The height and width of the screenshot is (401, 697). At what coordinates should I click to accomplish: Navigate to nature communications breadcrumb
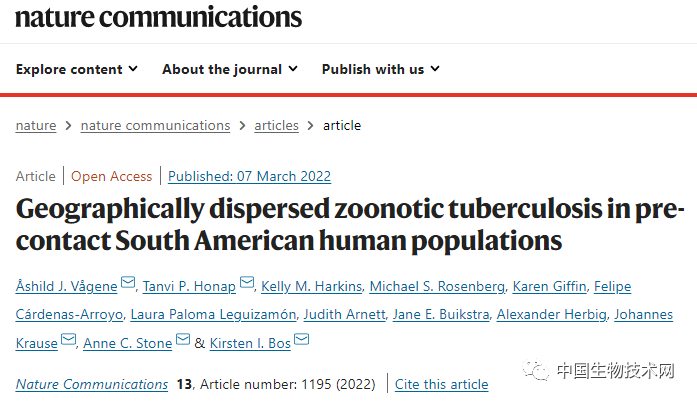(x=155, y=125)
